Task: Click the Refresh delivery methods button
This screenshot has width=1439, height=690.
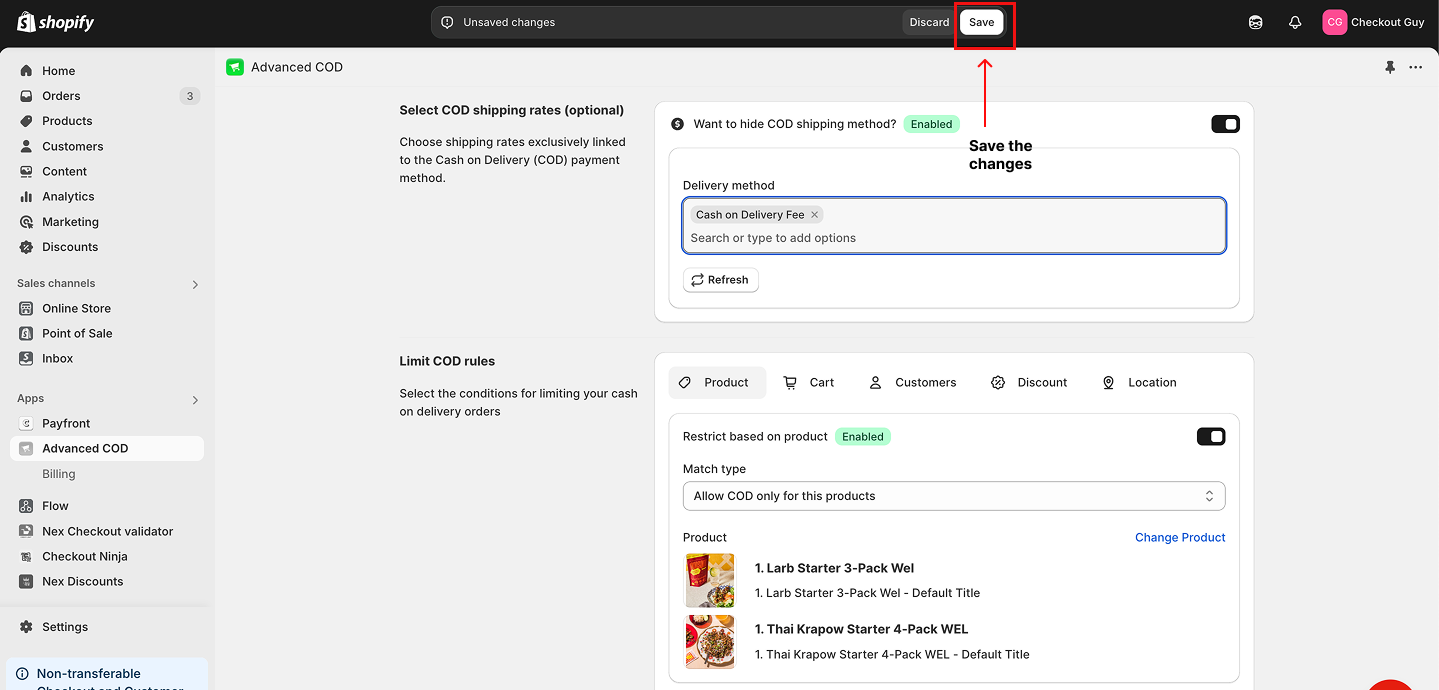Action: [720, 280]
